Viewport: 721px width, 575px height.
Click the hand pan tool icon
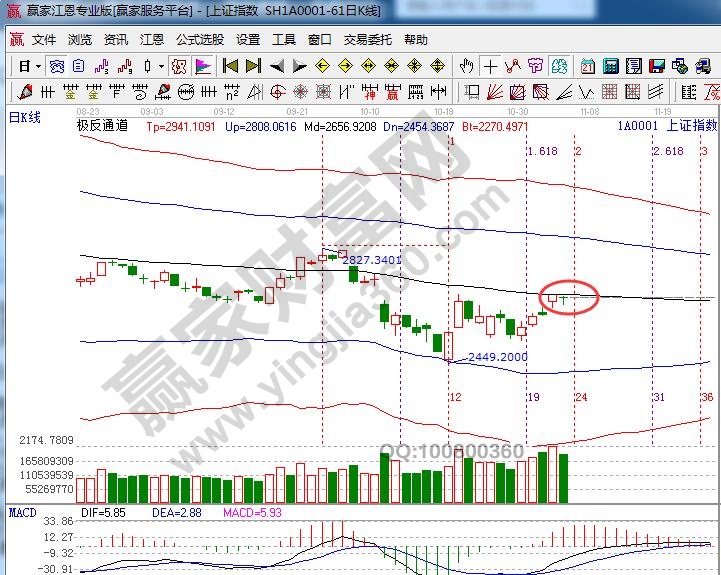(x=466, y=67)
